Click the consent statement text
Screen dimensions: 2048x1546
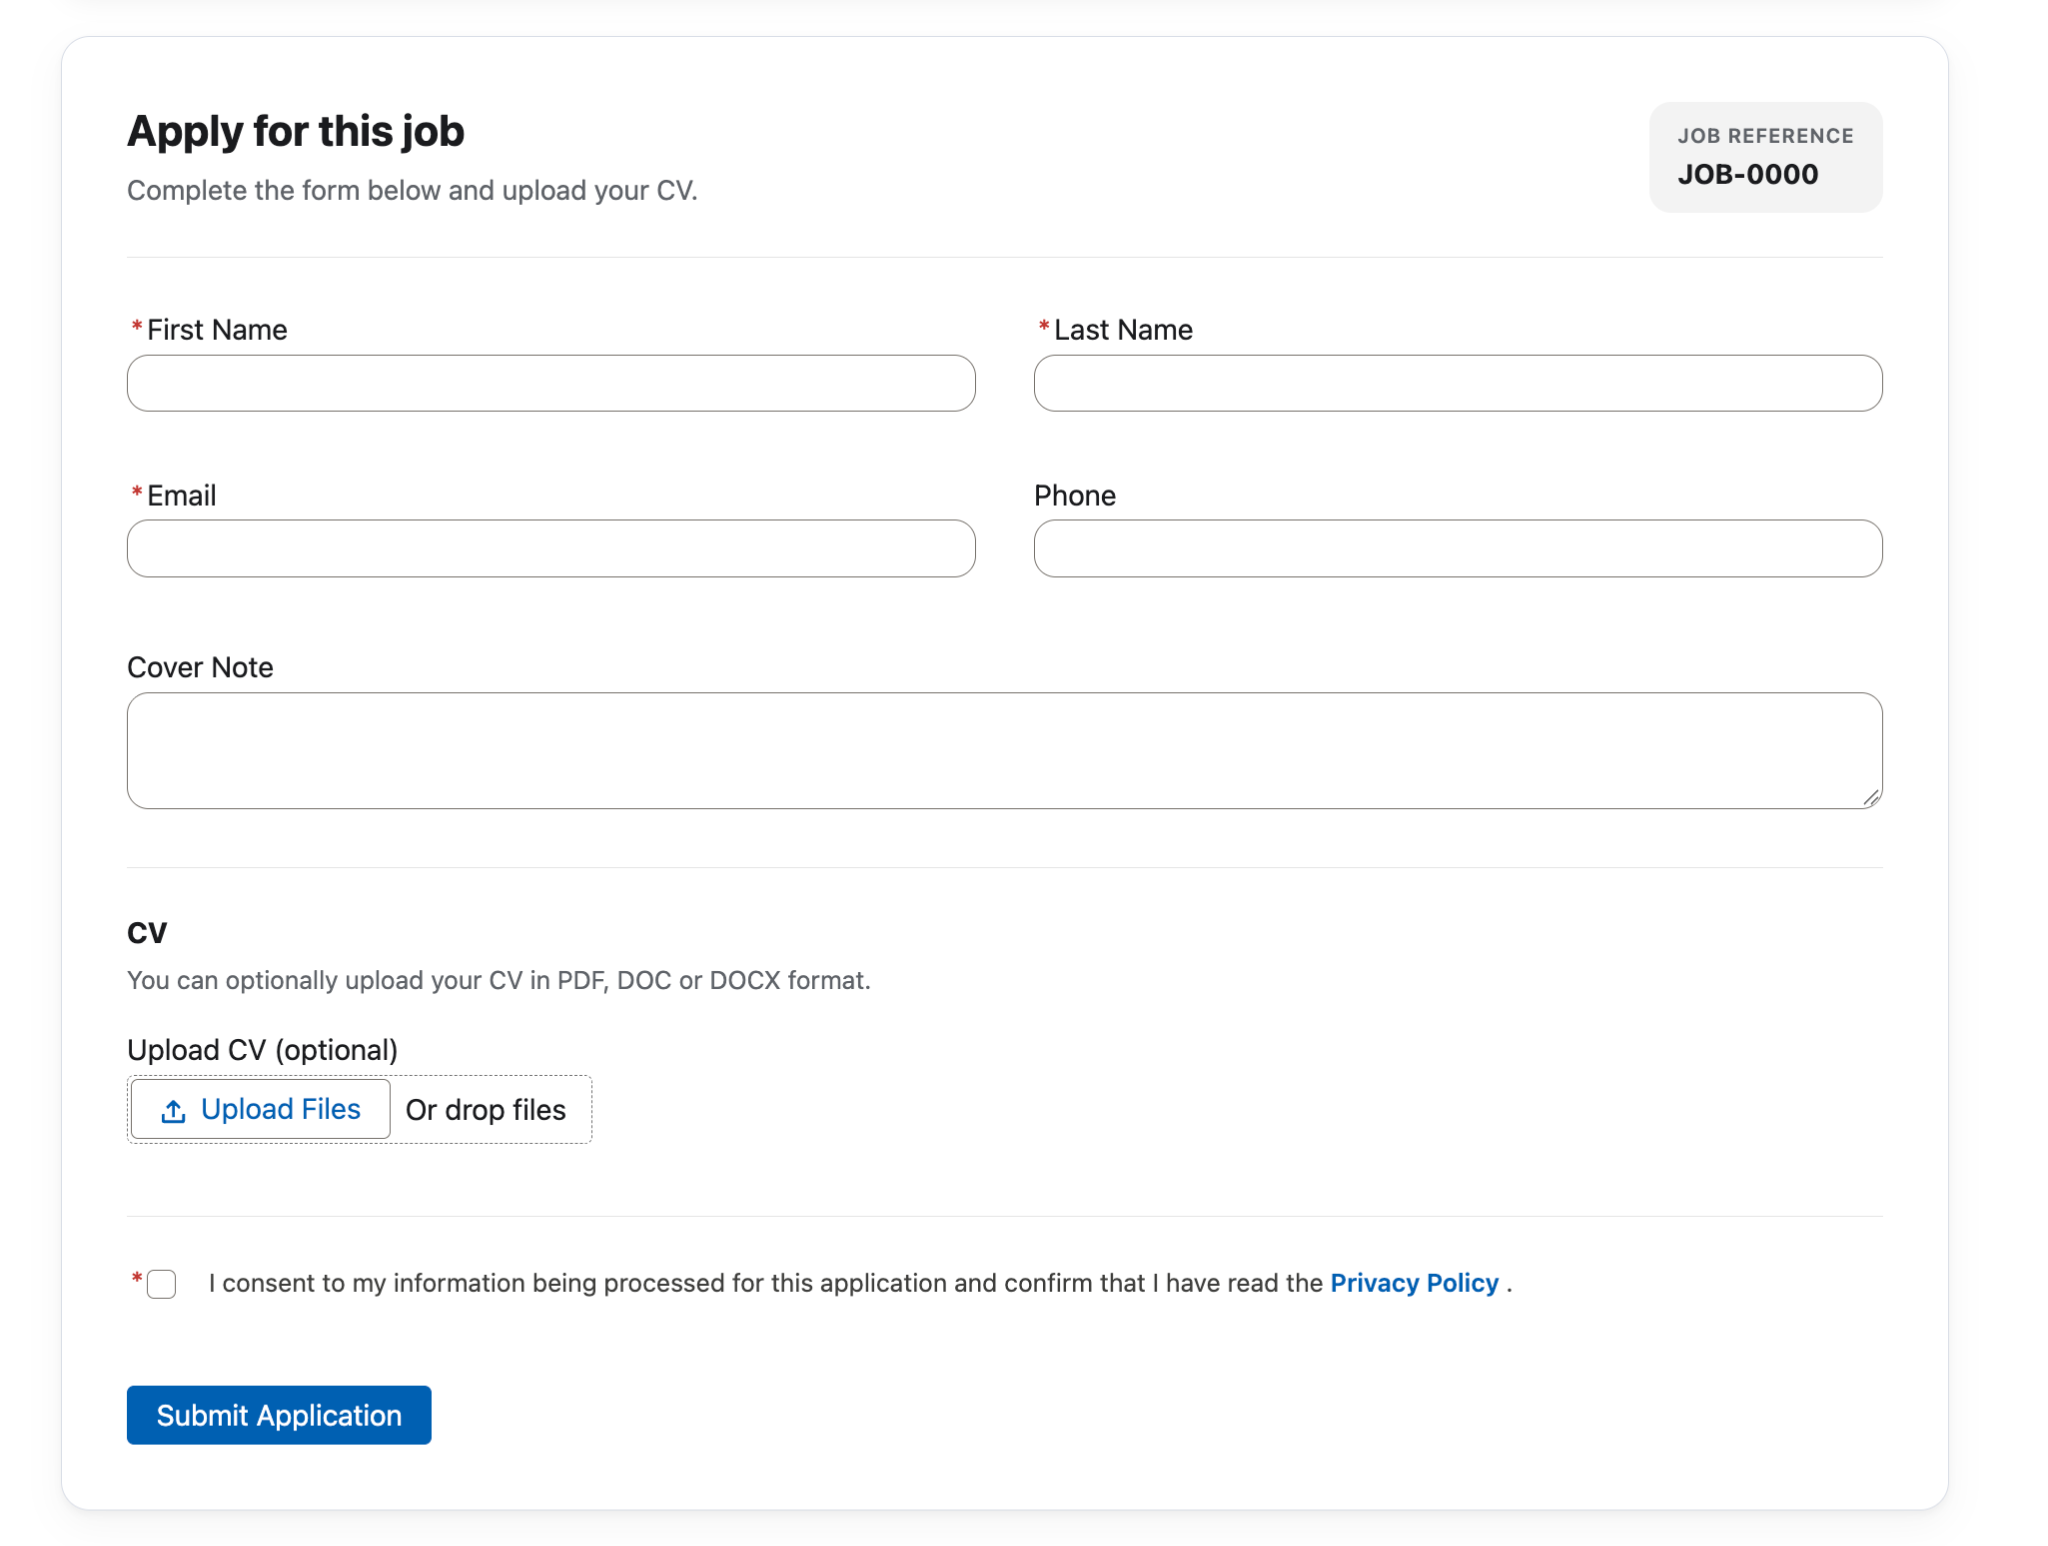[860, 1283]
